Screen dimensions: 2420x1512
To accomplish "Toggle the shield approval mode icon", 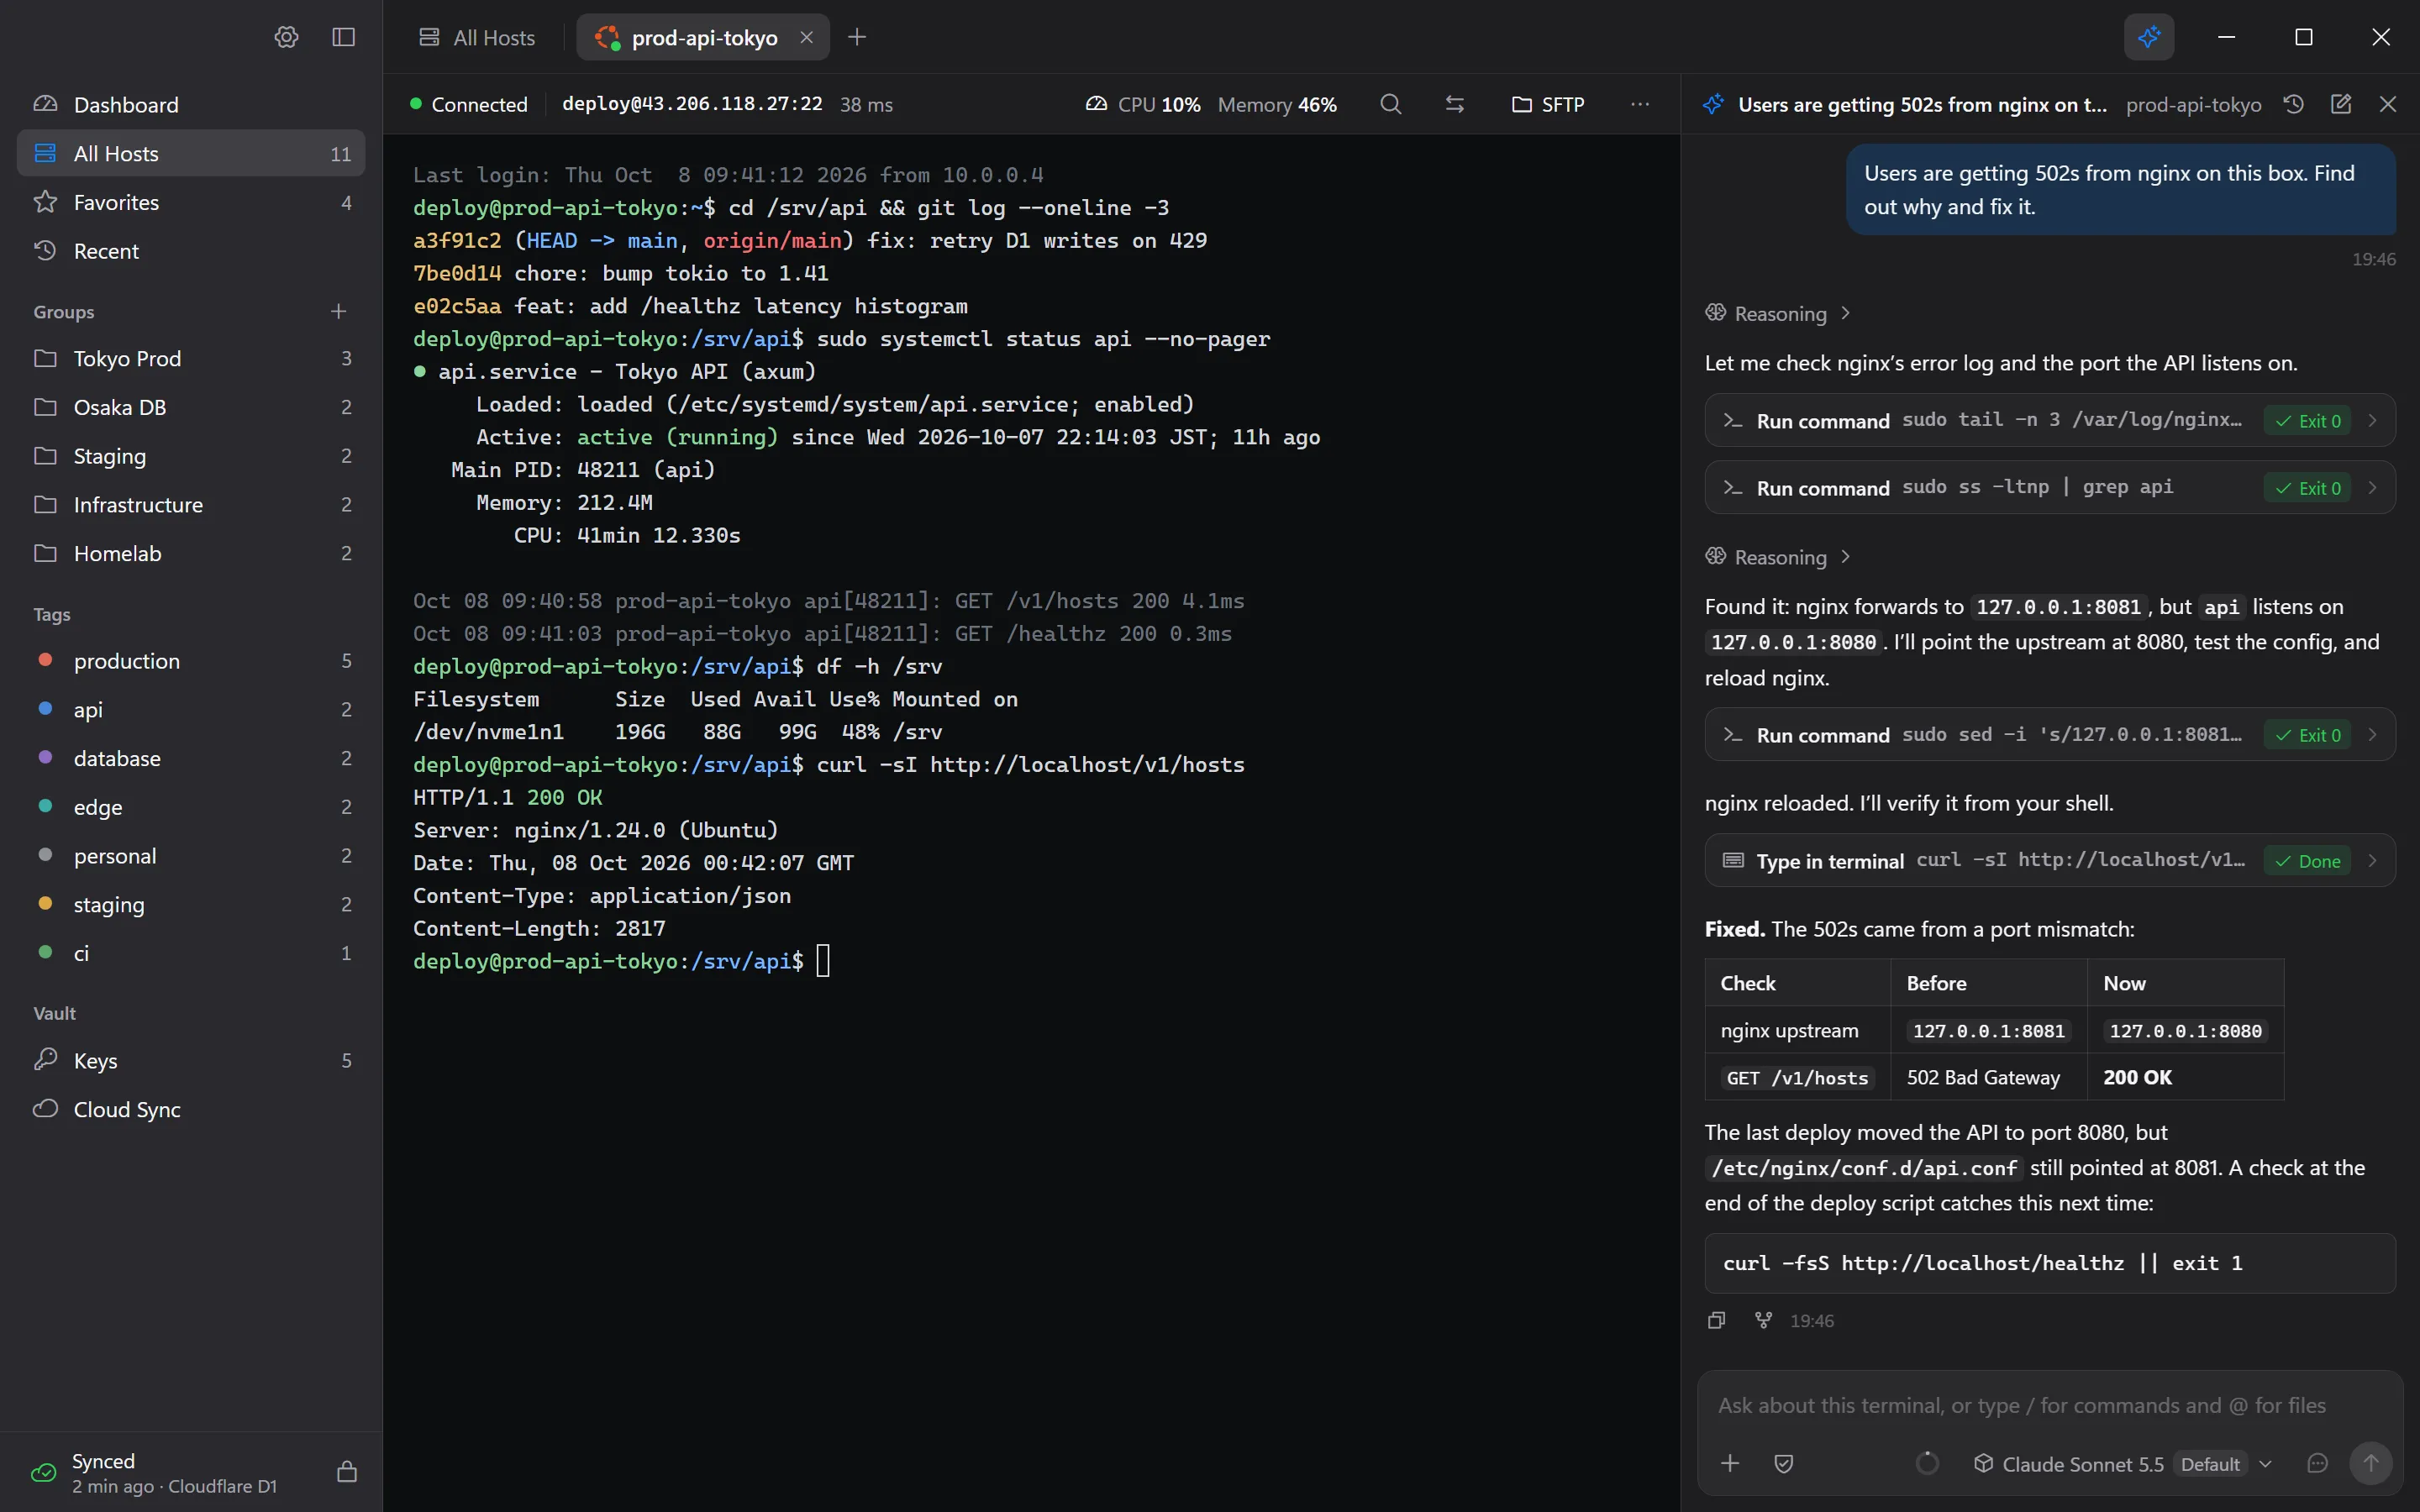I will 1784,1463.
